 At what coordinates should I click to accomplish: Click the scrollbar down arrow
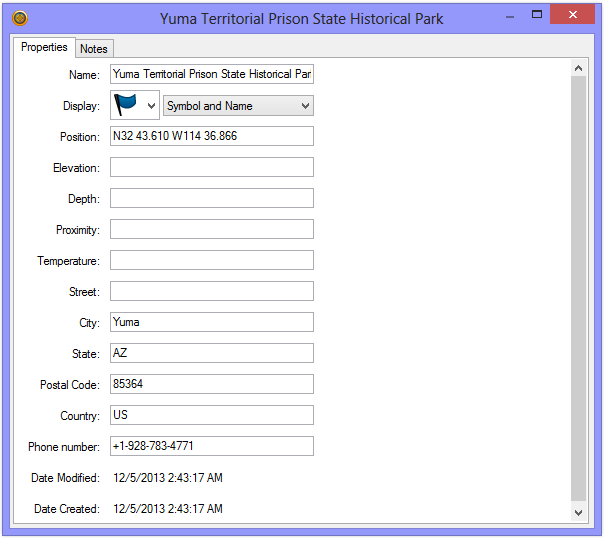click(x=579, y=511)
